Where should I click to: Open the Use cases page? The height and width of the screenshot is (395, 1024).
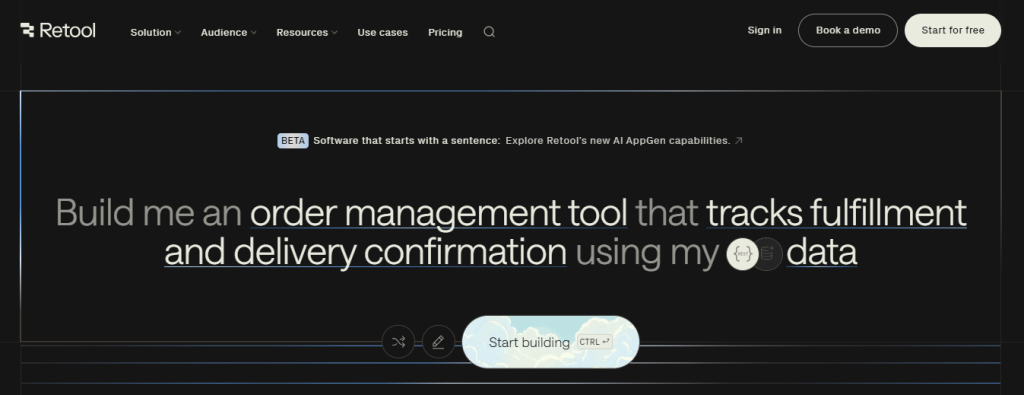383,32
